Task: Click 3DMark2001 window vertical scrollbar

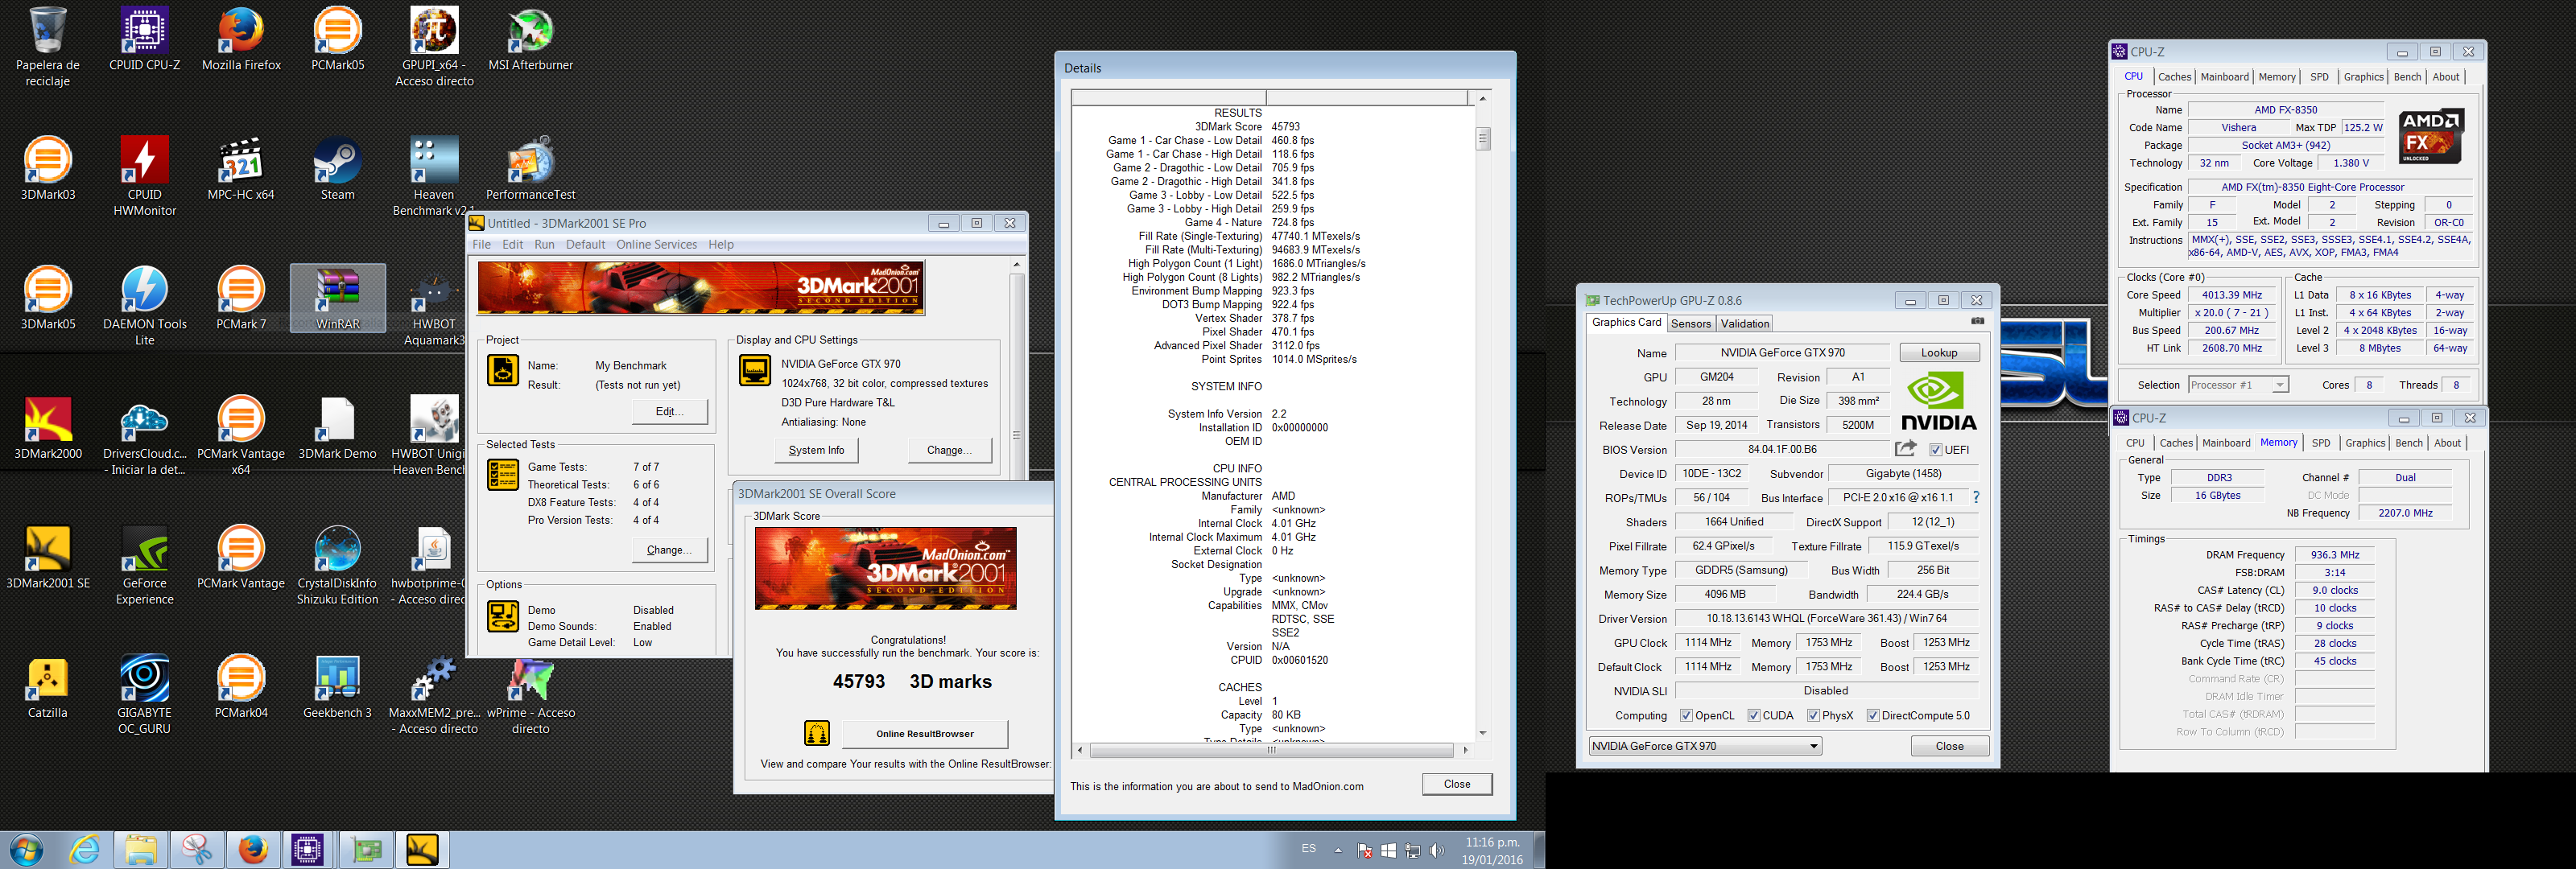Action: (x=1017, y=434)
